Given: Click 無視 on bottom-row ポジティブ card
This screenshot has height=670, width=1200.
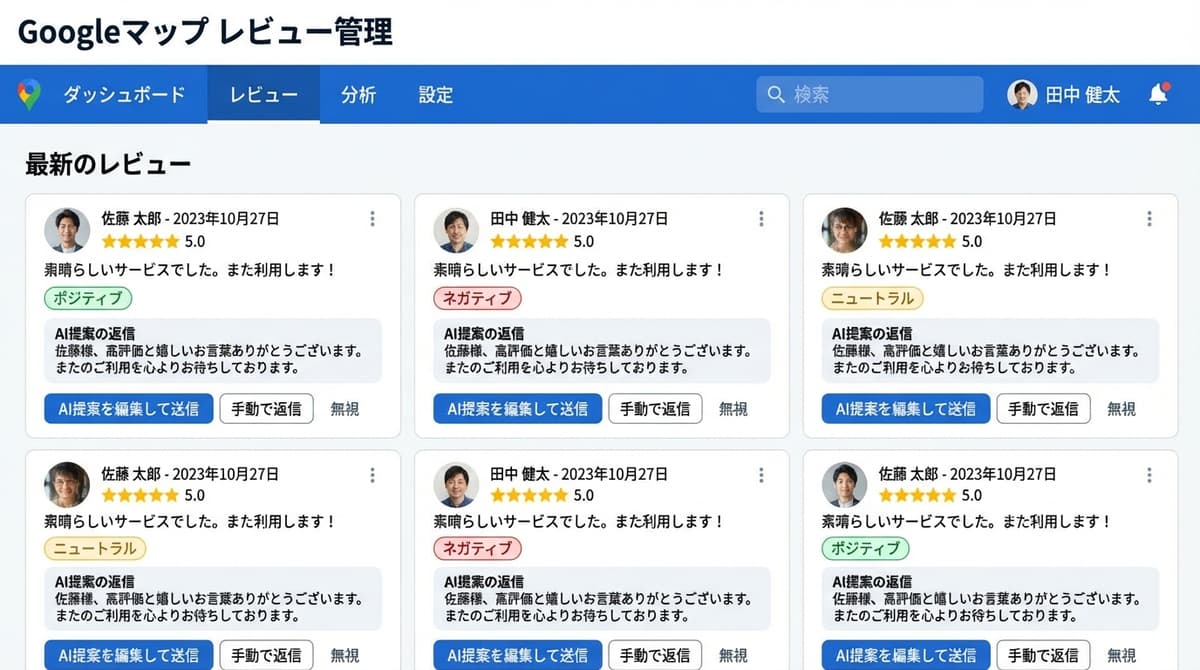Looking at the screenshot, I should tap(1121, 655).
